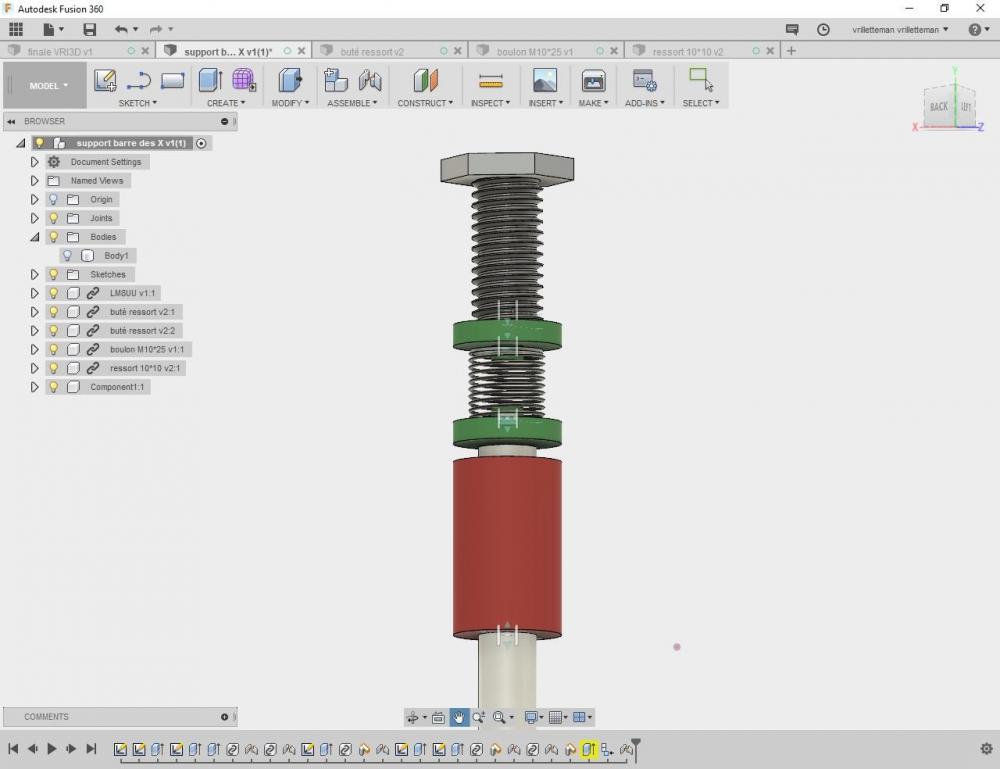This screenshot has height=769, width=1000.
Task: Open the MODEL workspace dropdown
Action: point(48,85)
